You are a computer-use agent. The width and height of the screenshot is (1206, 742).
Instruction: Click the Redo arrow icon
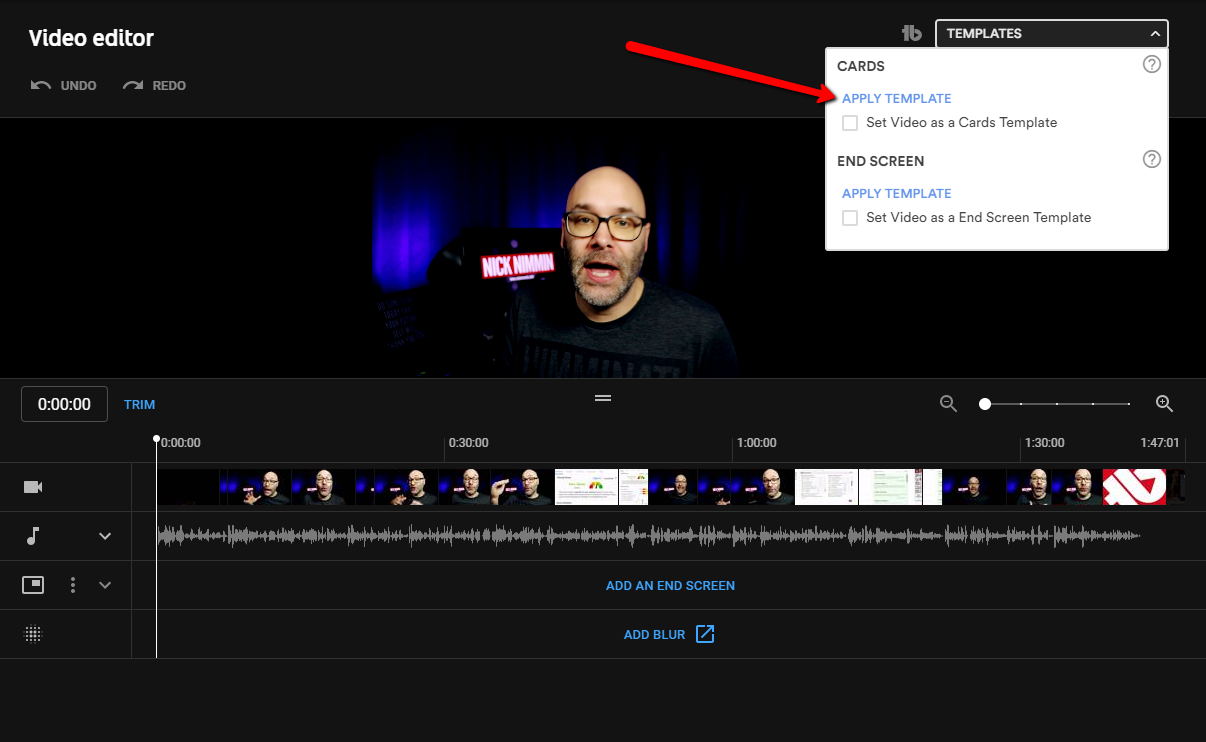(133, 86)
